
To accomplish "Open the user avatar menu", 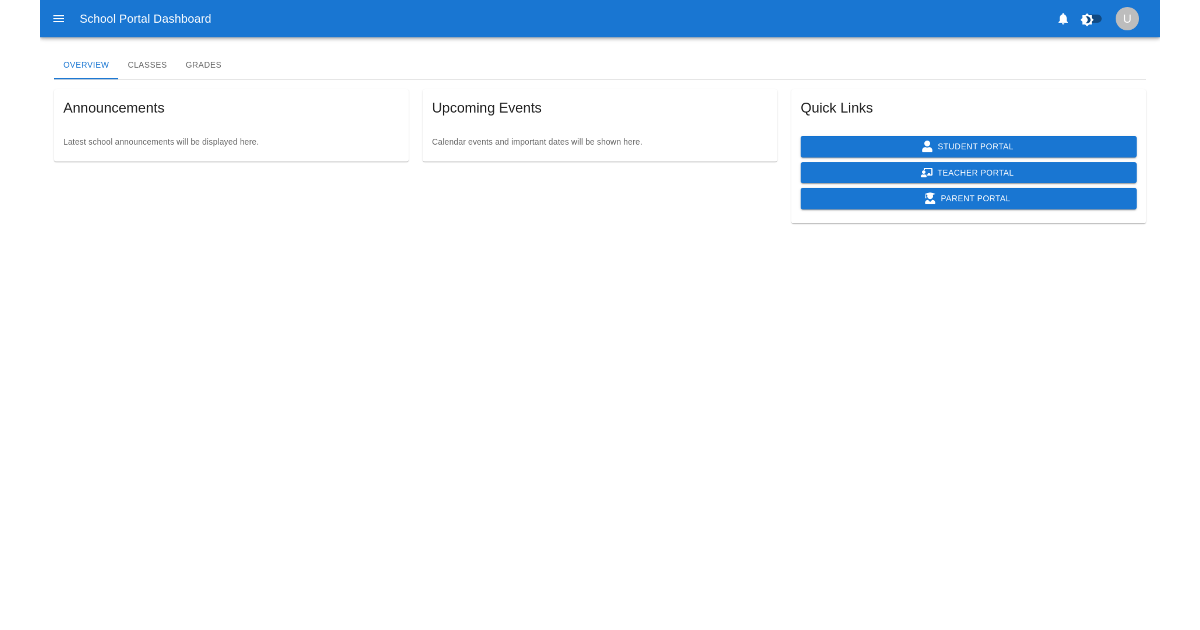I will 1127,18.
